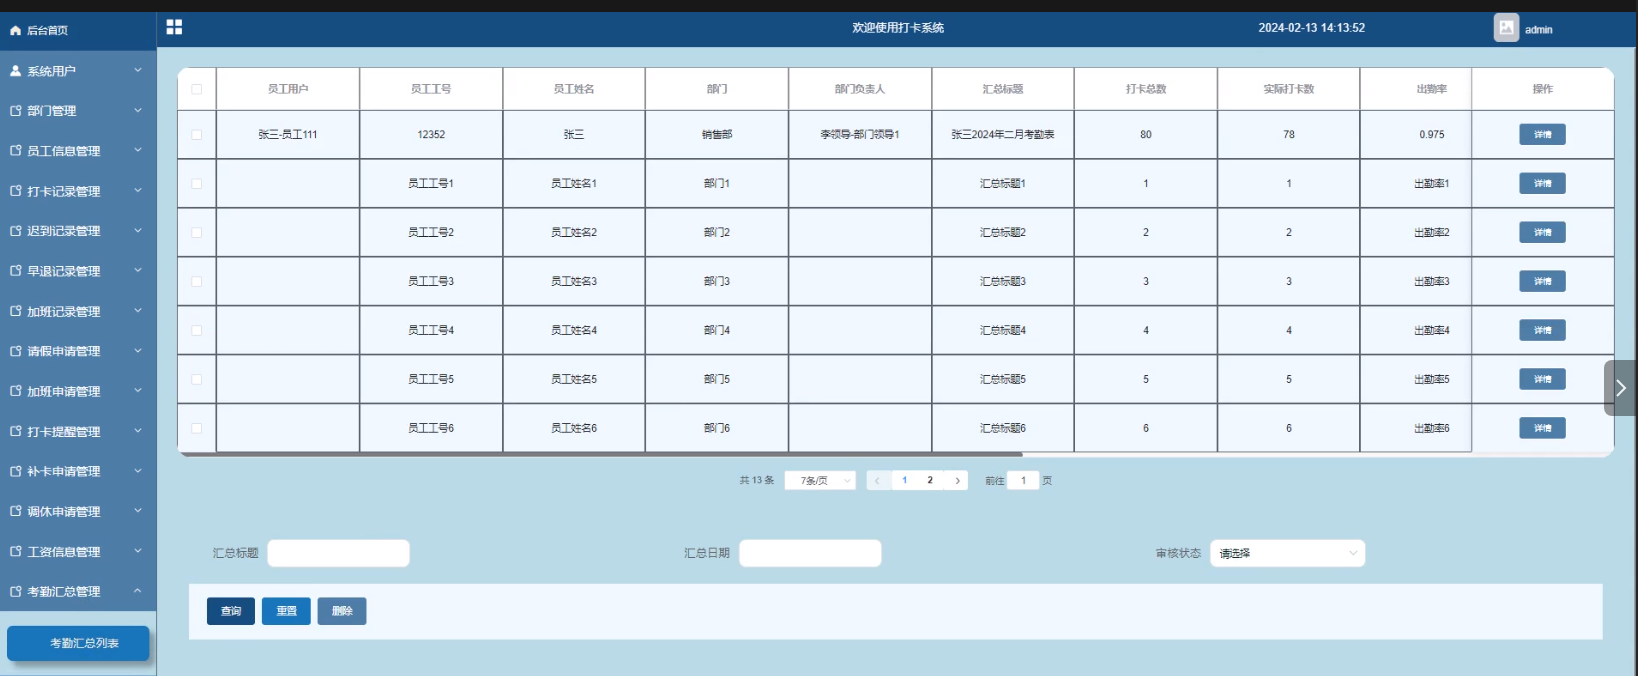Screen dimensions: 1638x676
Task: Expand the 员工信息管理 chevron
Action: [x=138, y=150]
